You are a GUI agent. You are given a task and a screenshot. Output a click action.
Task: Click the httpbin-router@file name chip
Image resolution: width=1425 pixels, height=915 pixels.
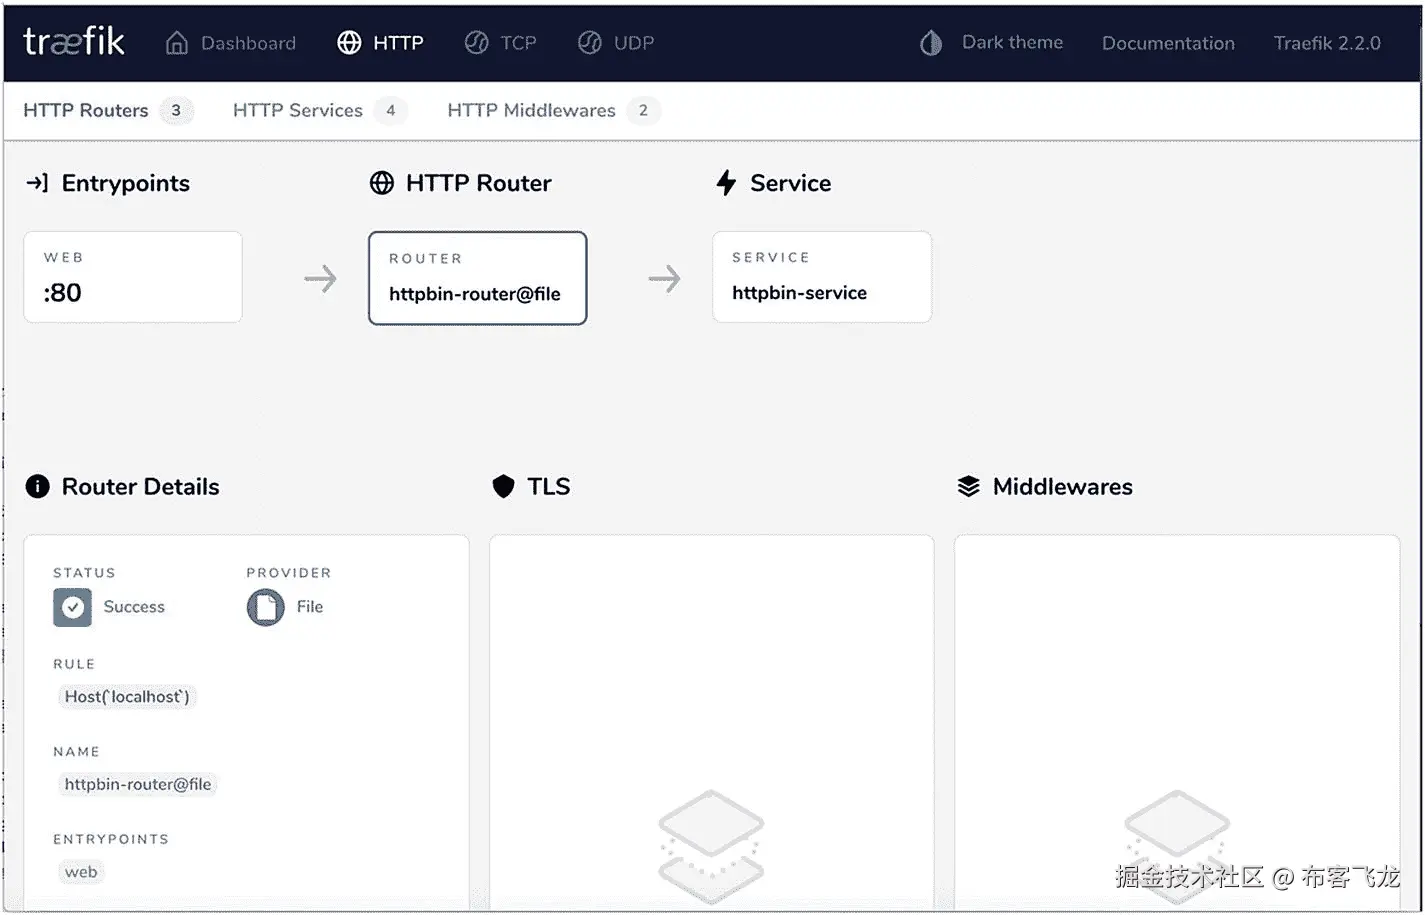coord(138,785)
